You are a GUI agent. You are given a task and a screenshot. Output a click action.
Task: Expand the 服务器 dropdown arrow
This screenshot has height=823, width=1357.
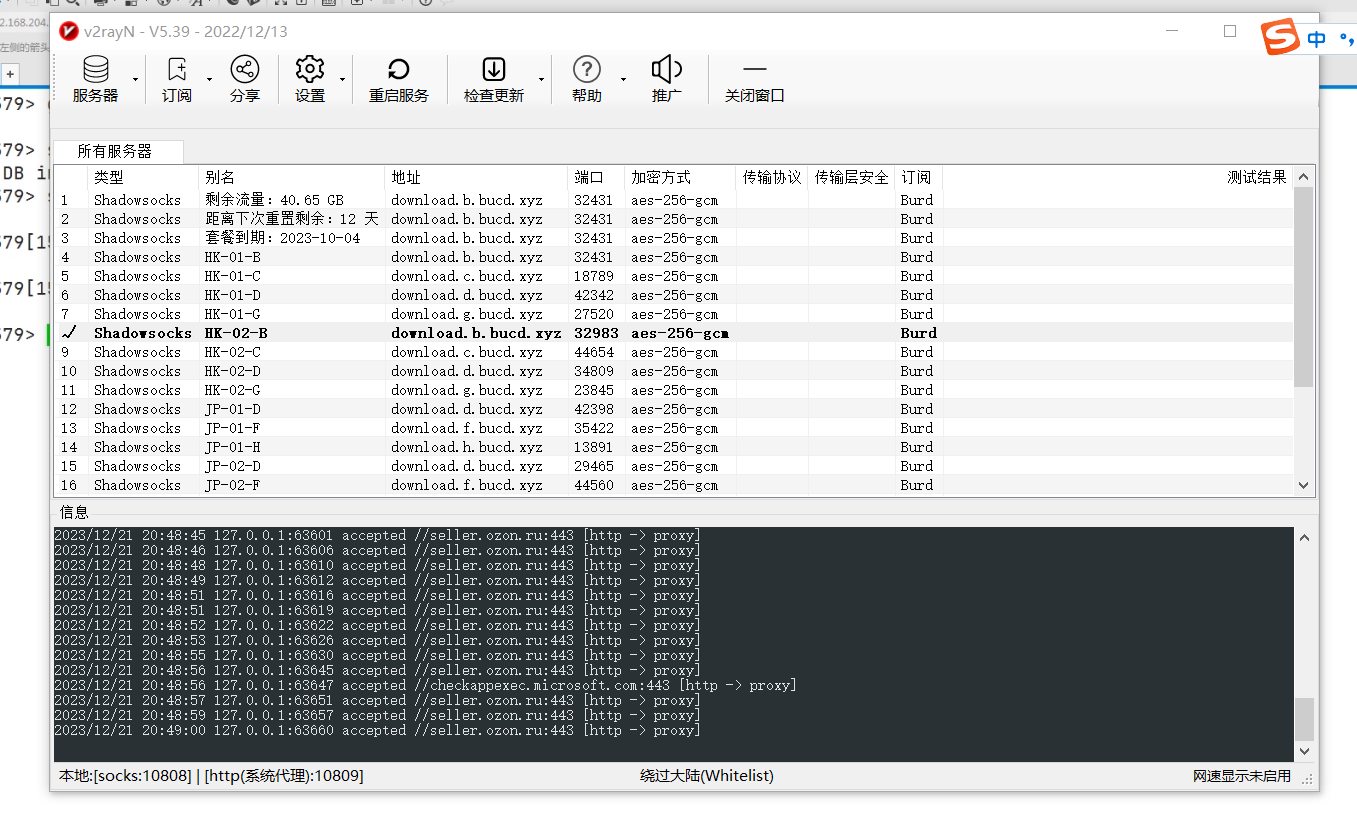pos(135,79)
